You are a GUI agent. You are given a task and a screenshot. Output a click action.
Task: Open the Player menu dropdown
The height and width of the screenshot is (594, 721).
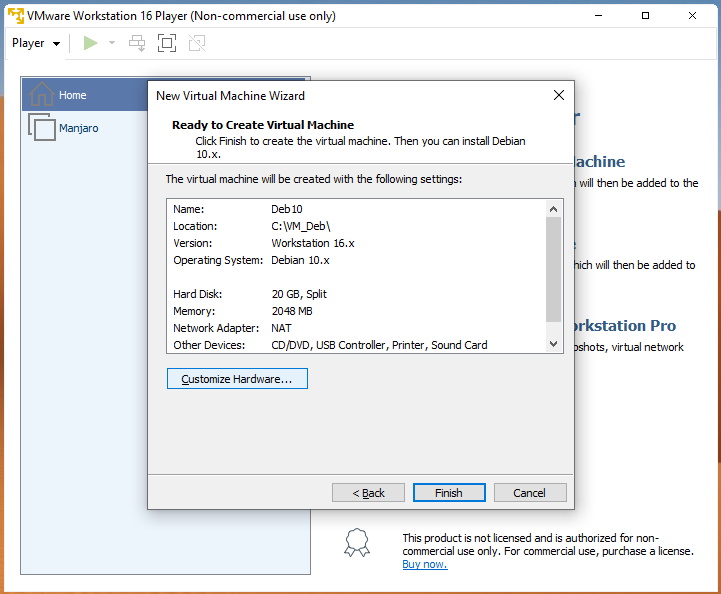point(36,43)
